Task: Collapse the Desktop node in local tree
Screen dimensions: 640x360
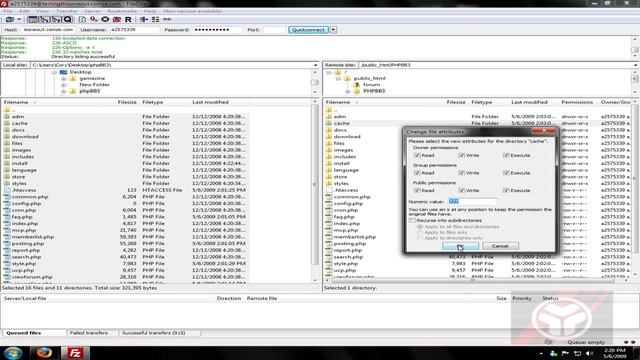Action: click(x=54, y=72)
